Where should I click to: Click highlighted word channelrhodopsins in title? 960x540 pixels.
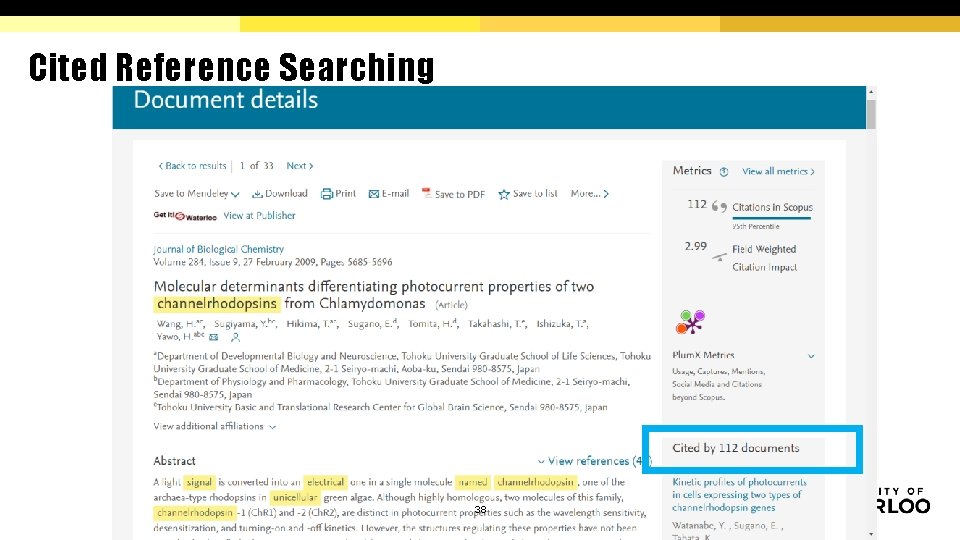point(217,304)
